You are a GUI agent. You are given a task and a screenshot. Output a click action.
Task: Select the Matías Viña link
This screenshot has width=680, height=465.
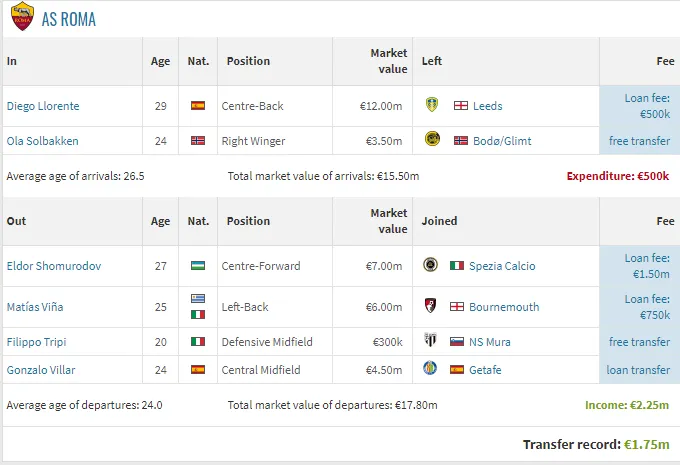point(35,307)
